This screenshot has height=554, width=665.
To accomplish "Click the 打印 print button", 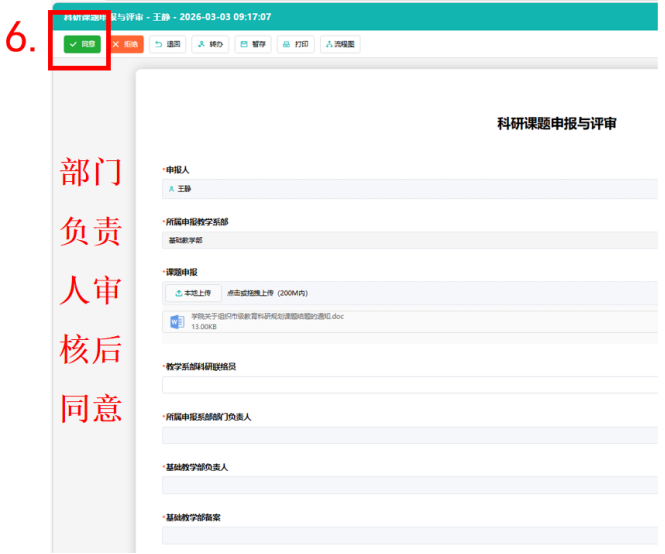I will tap(253, 45).
